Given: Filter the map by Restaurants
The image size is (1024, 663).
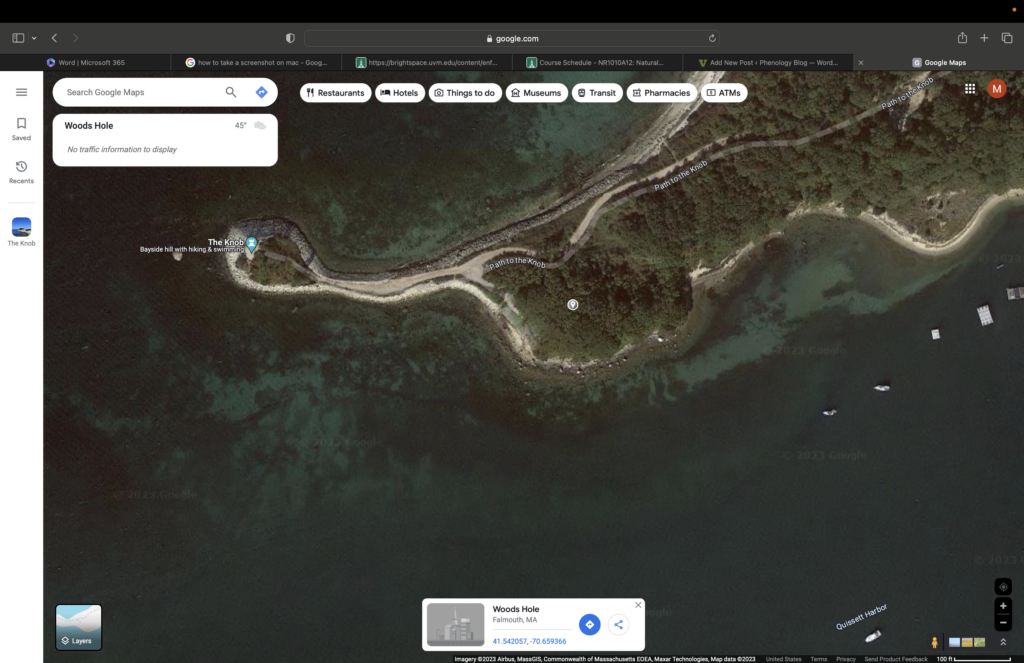Looking at the screenshot, I should [336, 93].
